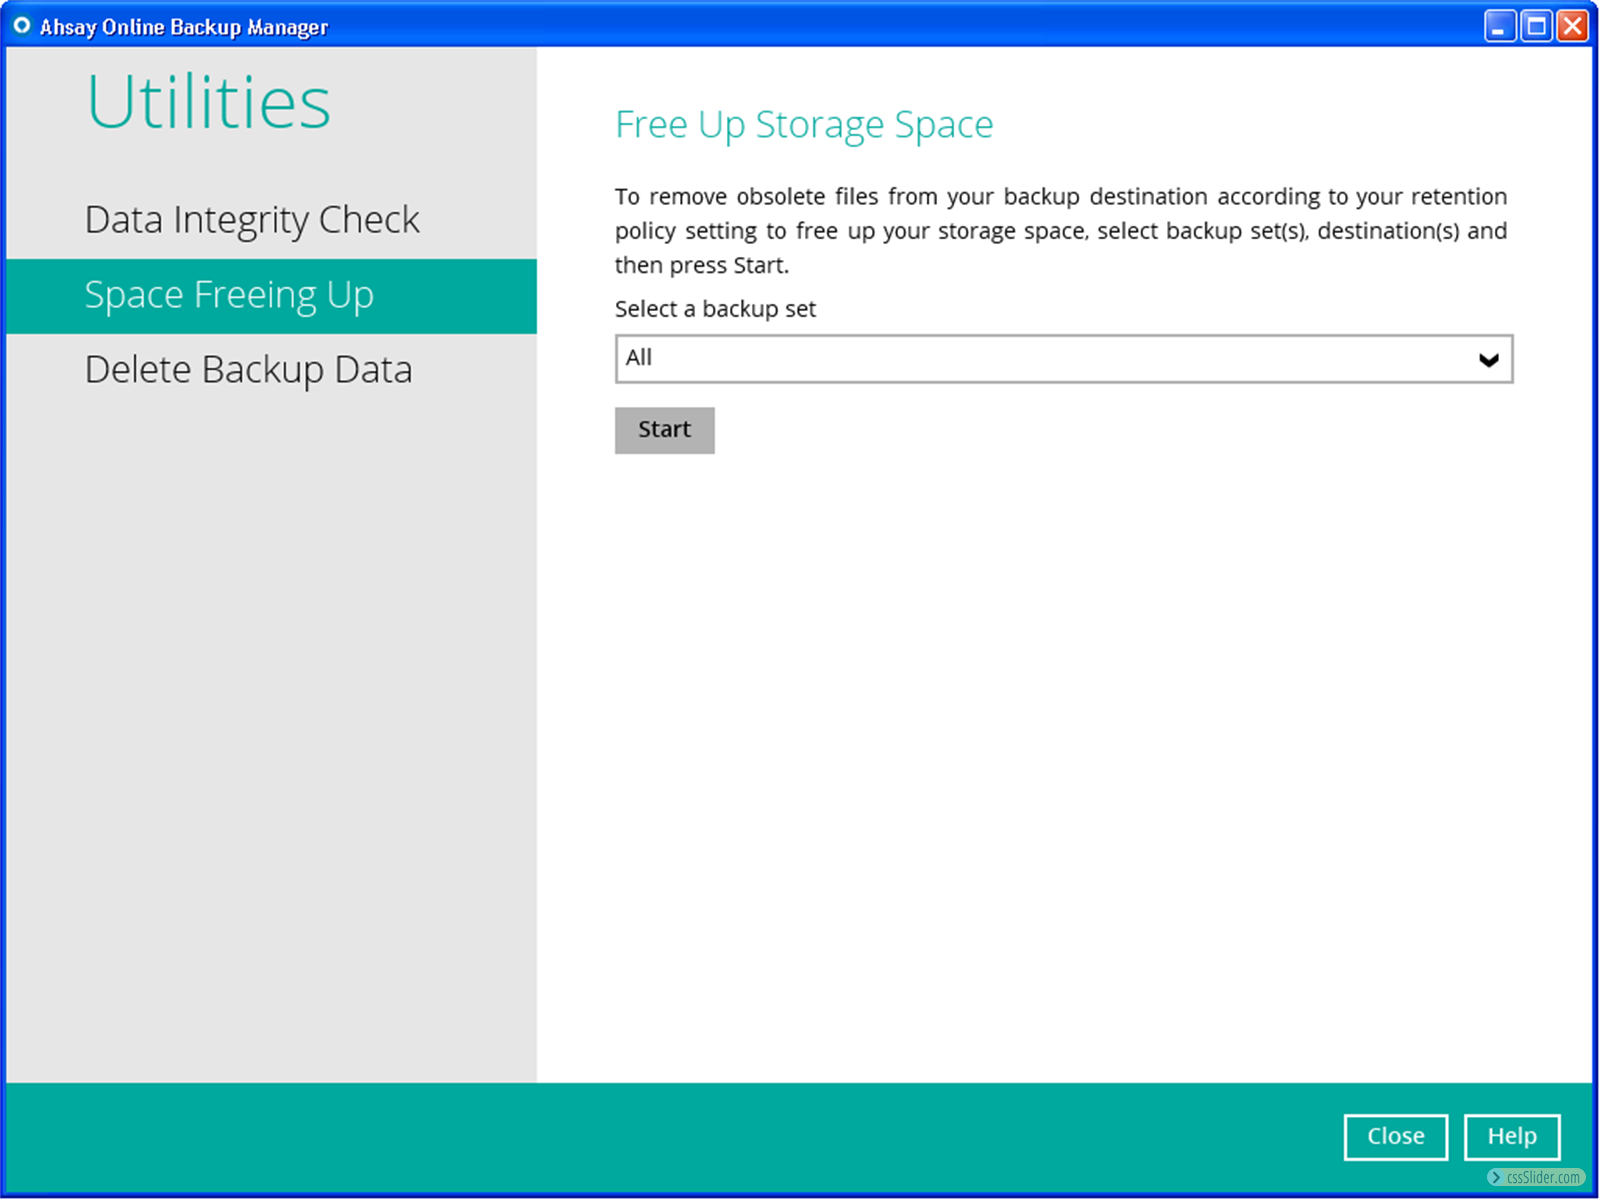Viewport: 1600px width, 1200px height.
Task: Select Space Freeing Up in the sidebar
Action: 230,296
